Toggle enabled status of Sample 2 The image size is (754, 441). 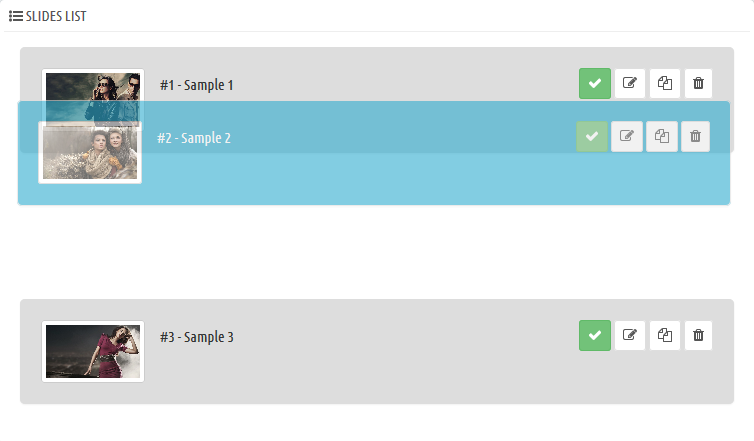point(592,136)
